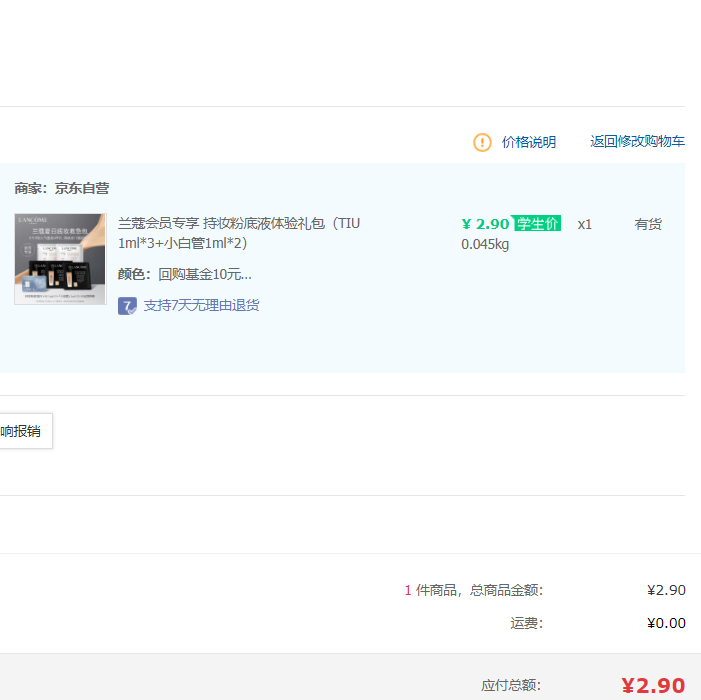Image resolution: width=701 pixels, height=700 pixels.
Task: Click the 有货 in-stock status
Action: [648, 224]
